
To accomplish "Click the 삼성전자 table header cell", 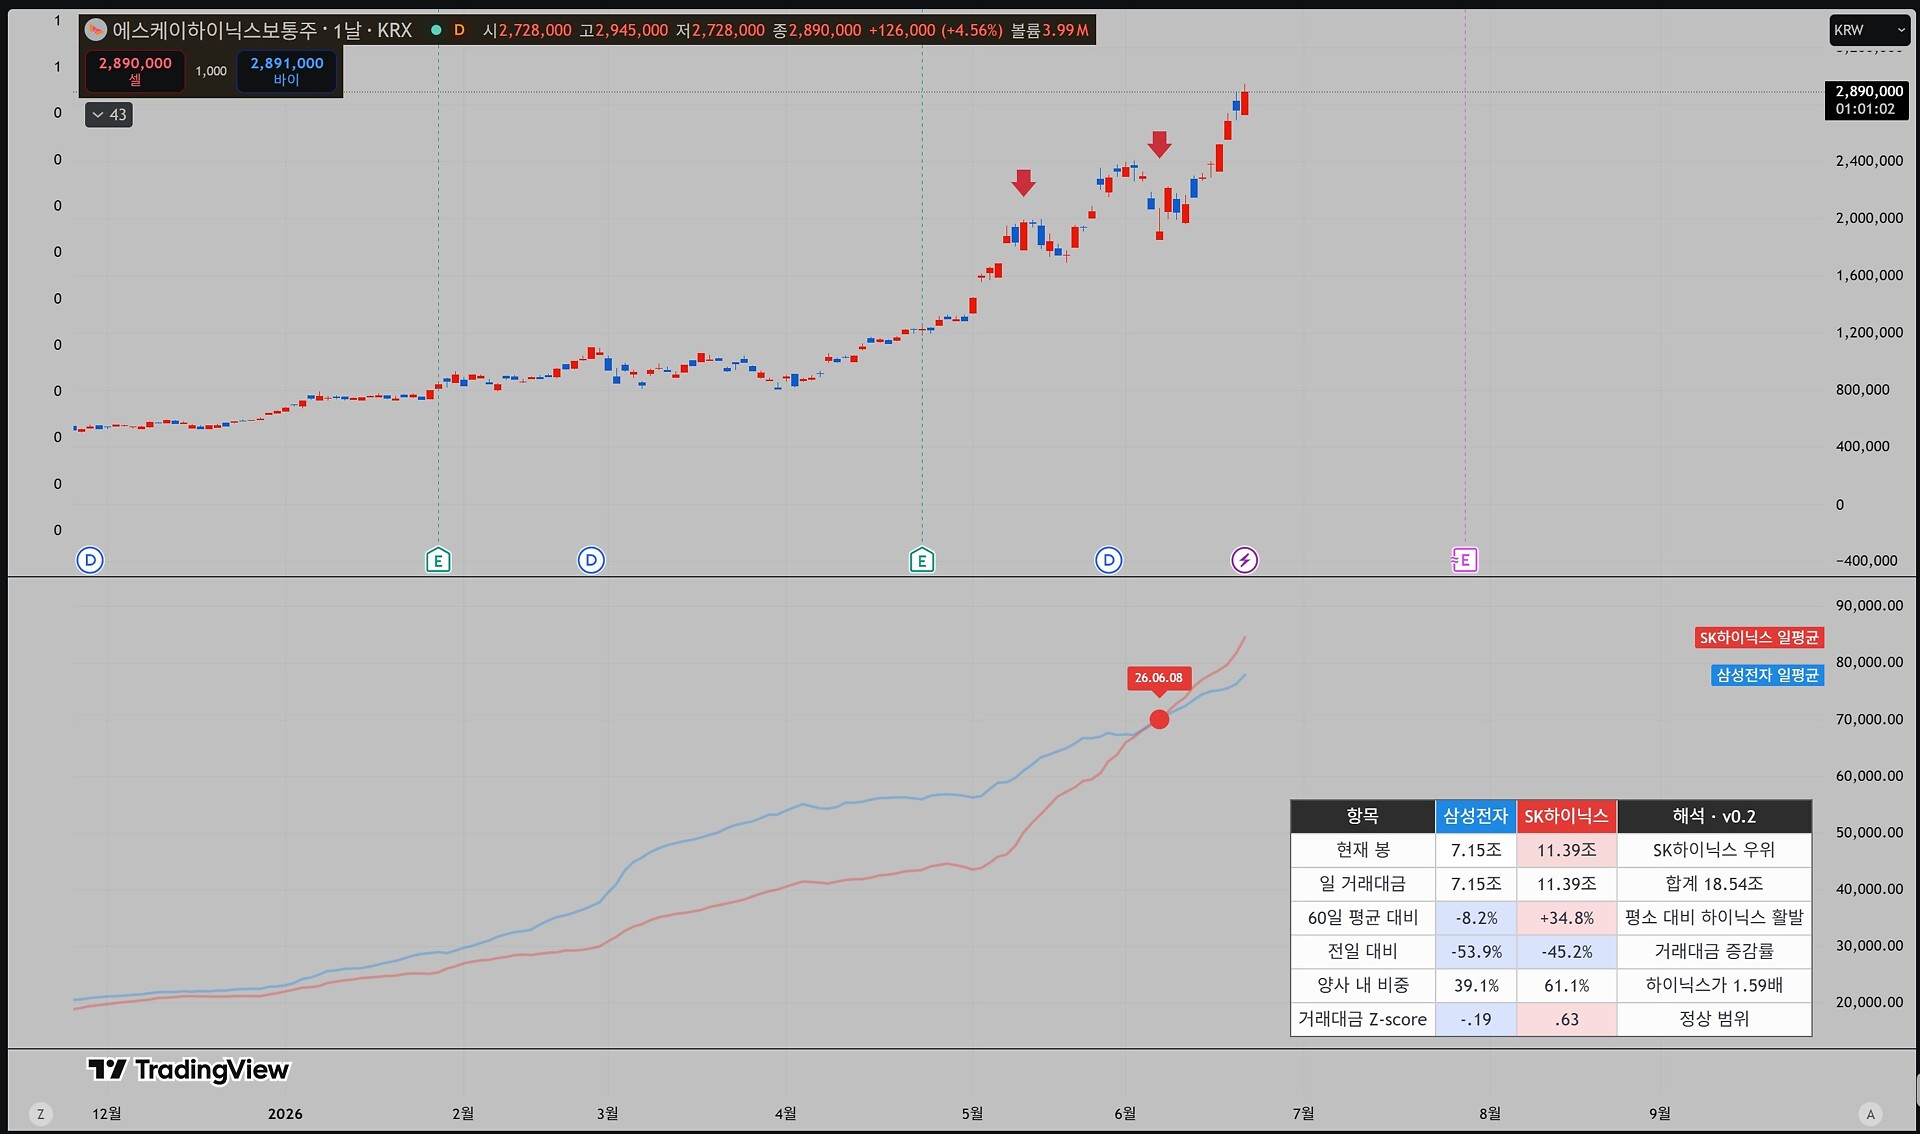I will pyautogui.click(x=1476, y=816).
